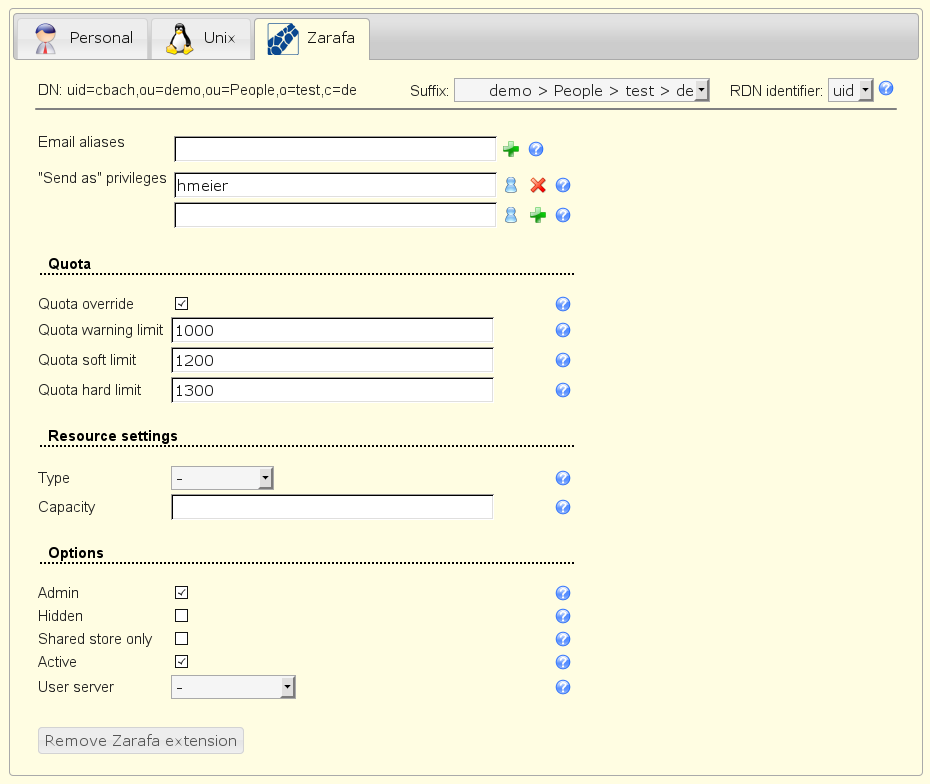This screenshot has width=930, height=784.
Task: Open help icon for RDN identifier
Action: (x=885, y=89)
